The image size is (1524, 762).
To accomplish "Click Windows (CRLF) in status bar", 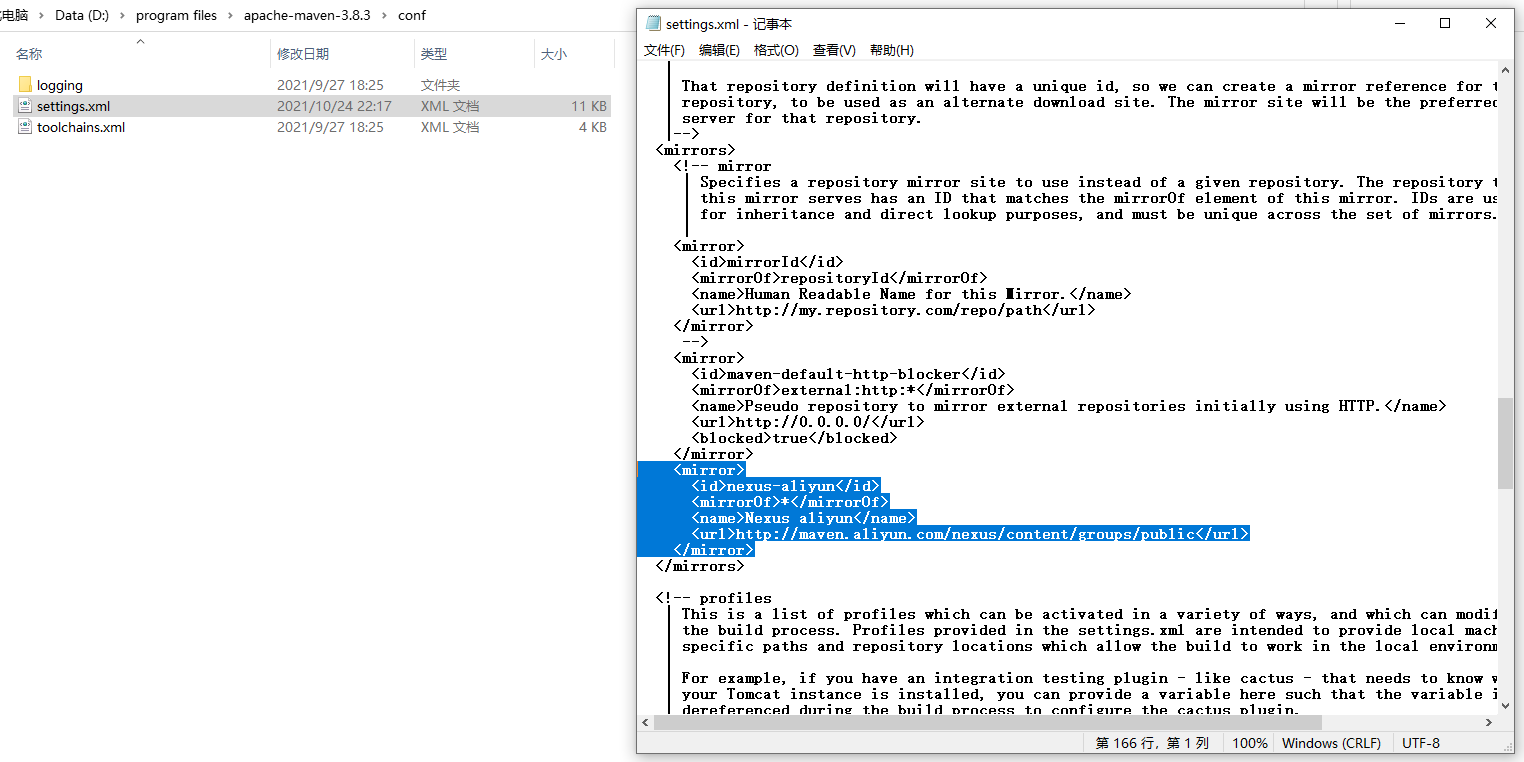I will point(1331,743).
